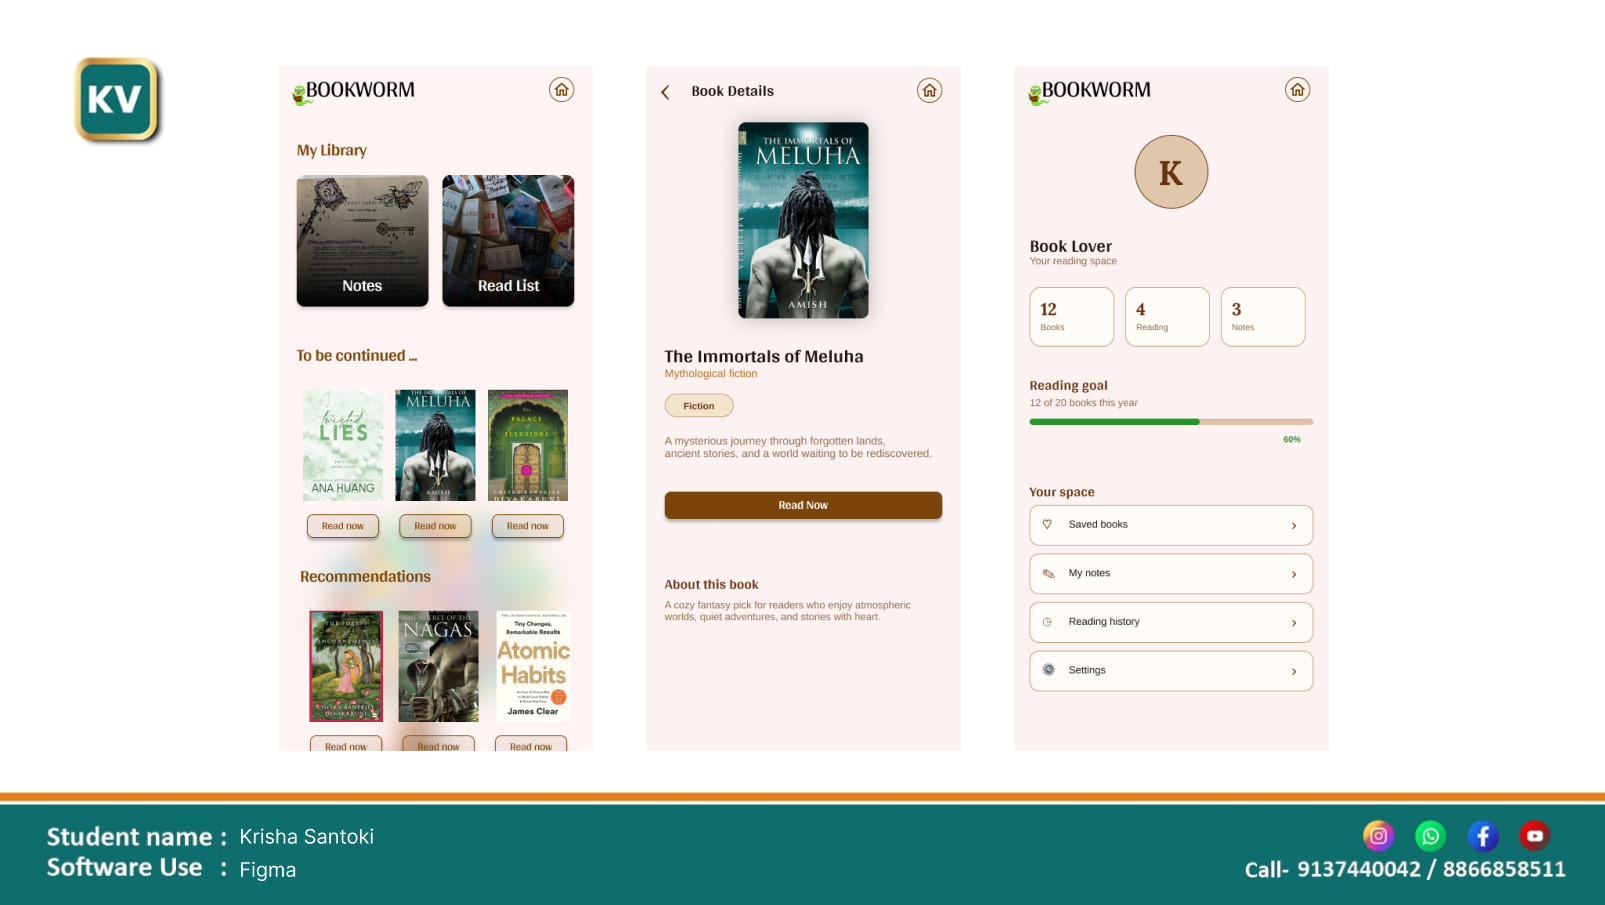Viewport: 1605px width, 905px height.
Task: Click the To be continued heading
Action: point(357,356)
